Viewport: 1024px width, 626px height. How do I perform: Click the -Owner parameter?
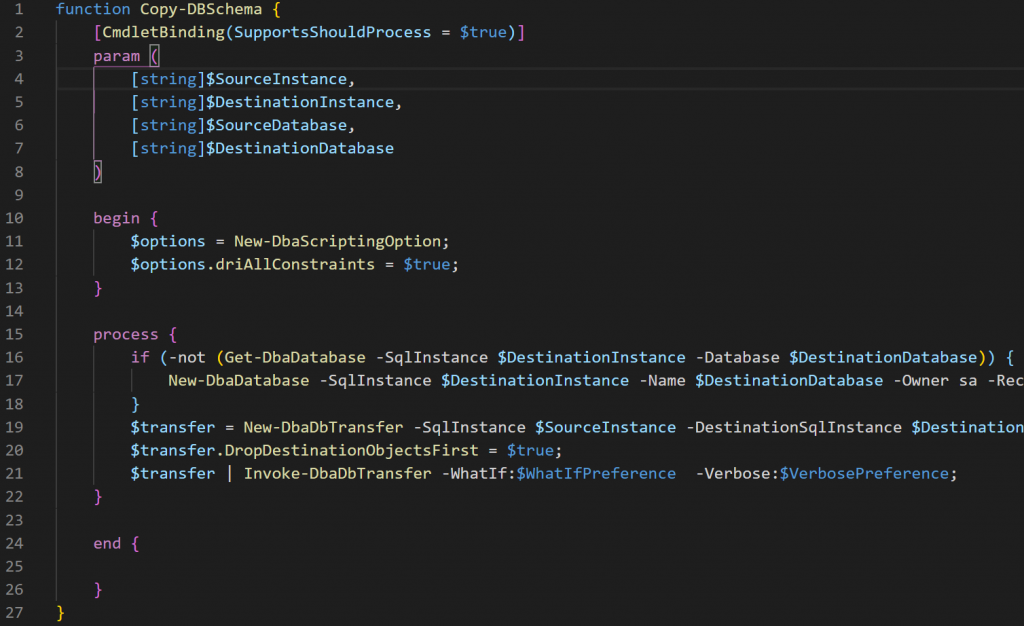pyautogui.click(x=921, y=380)
